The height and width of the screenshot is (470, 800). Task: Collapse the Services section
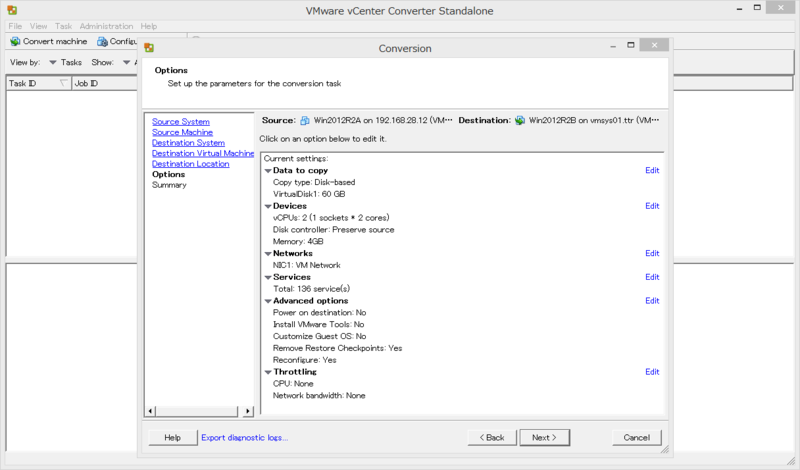268,278
